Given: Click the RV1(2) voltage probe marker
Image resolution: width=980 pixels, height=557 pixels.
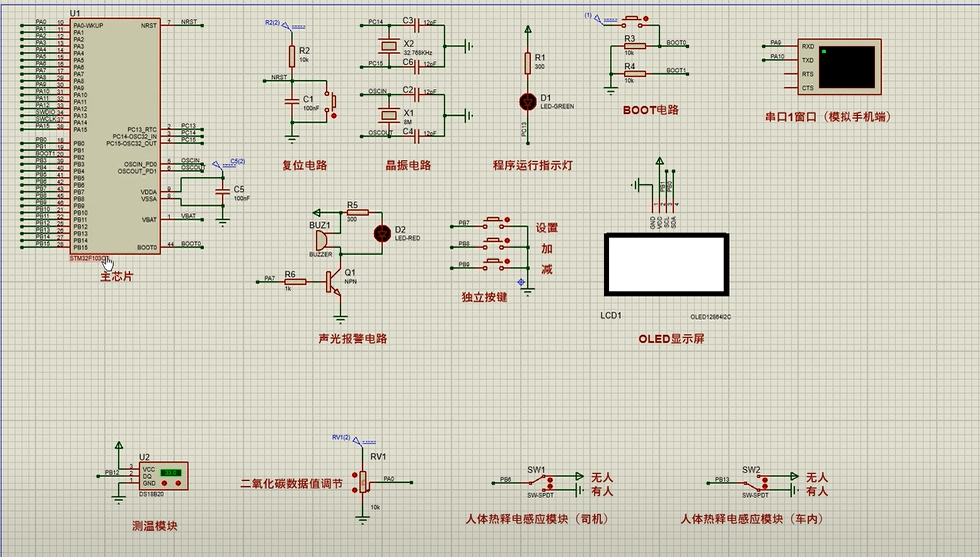Looking at the screenshot, I should tap(356, 441).
